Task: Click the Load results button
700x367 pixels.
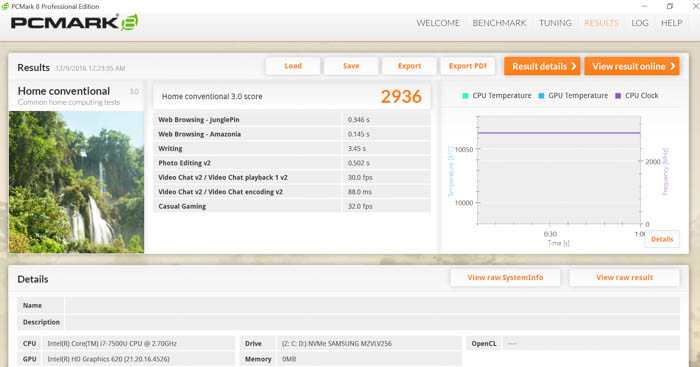Action: (293, 66)
